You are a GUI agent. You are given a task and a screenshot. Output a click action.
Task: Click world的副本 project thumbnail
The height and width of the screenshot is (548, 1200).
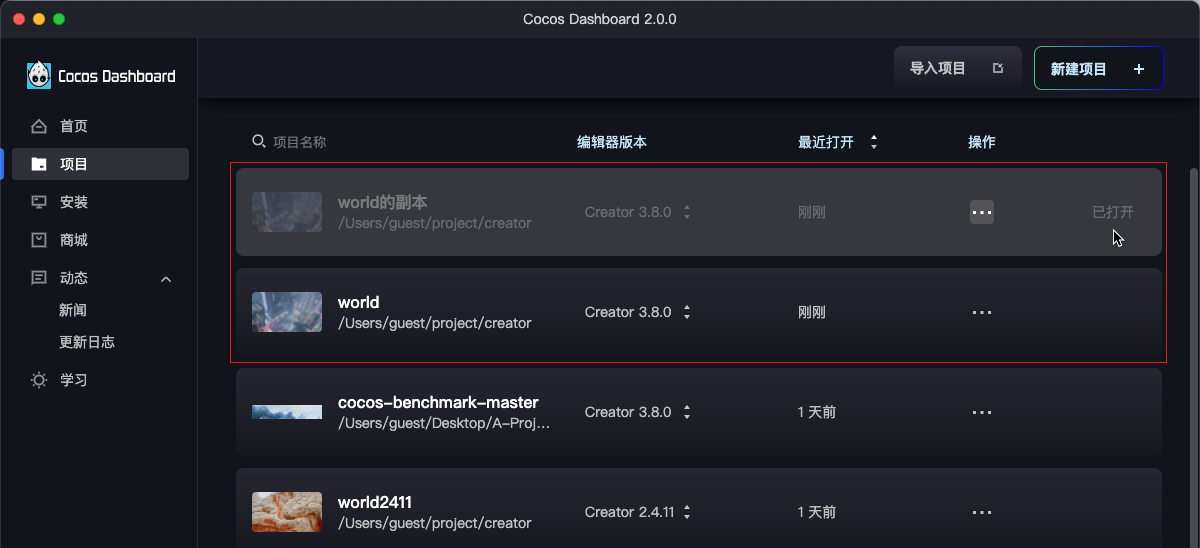tap(287, 212)
